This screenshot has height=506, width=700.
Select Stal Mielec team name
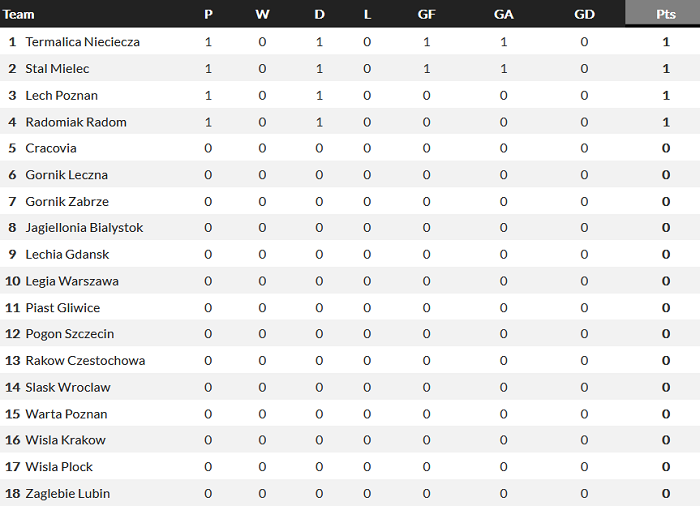pos(57,69)
